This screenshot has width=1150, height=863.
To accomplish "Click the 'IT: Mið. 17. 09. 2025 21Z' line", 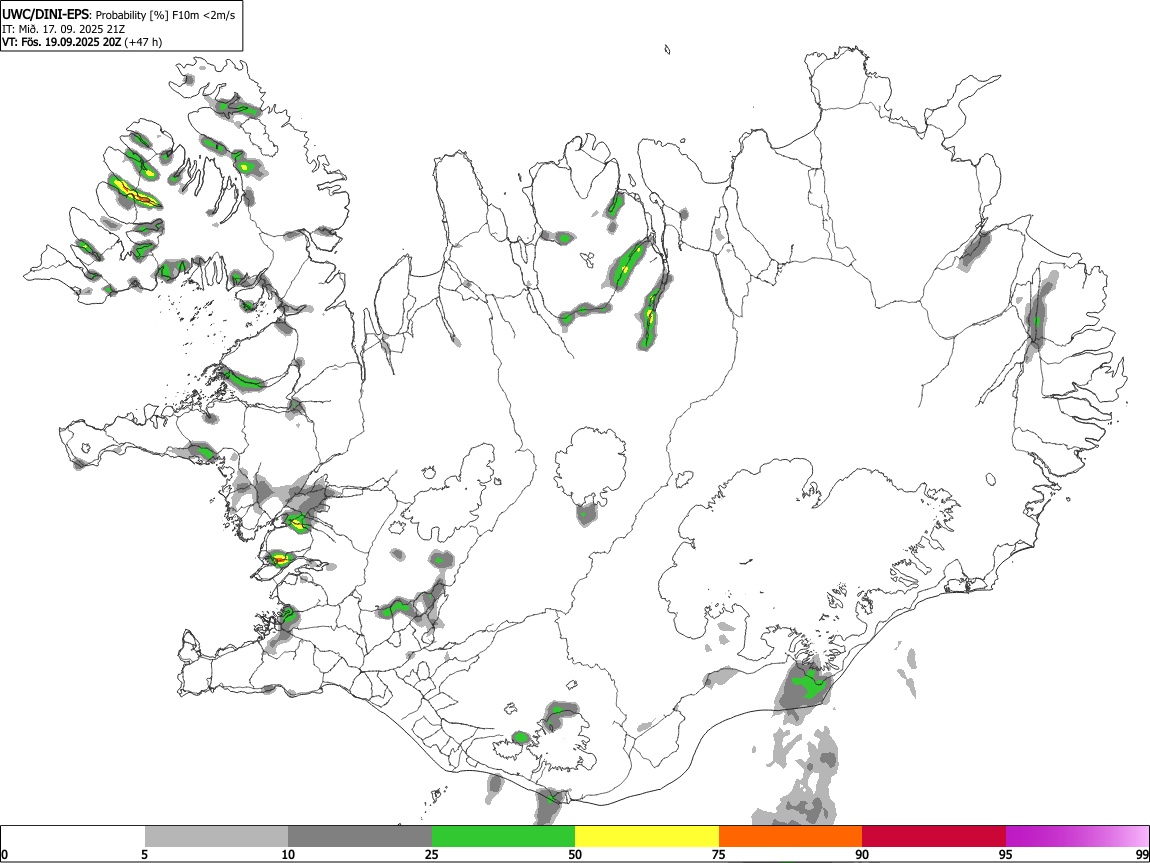I will (64, 29).
